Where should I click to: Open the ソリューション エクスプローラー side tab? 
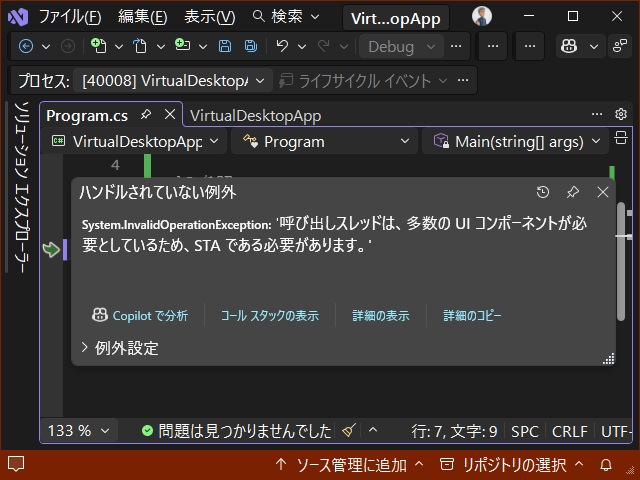21,187
